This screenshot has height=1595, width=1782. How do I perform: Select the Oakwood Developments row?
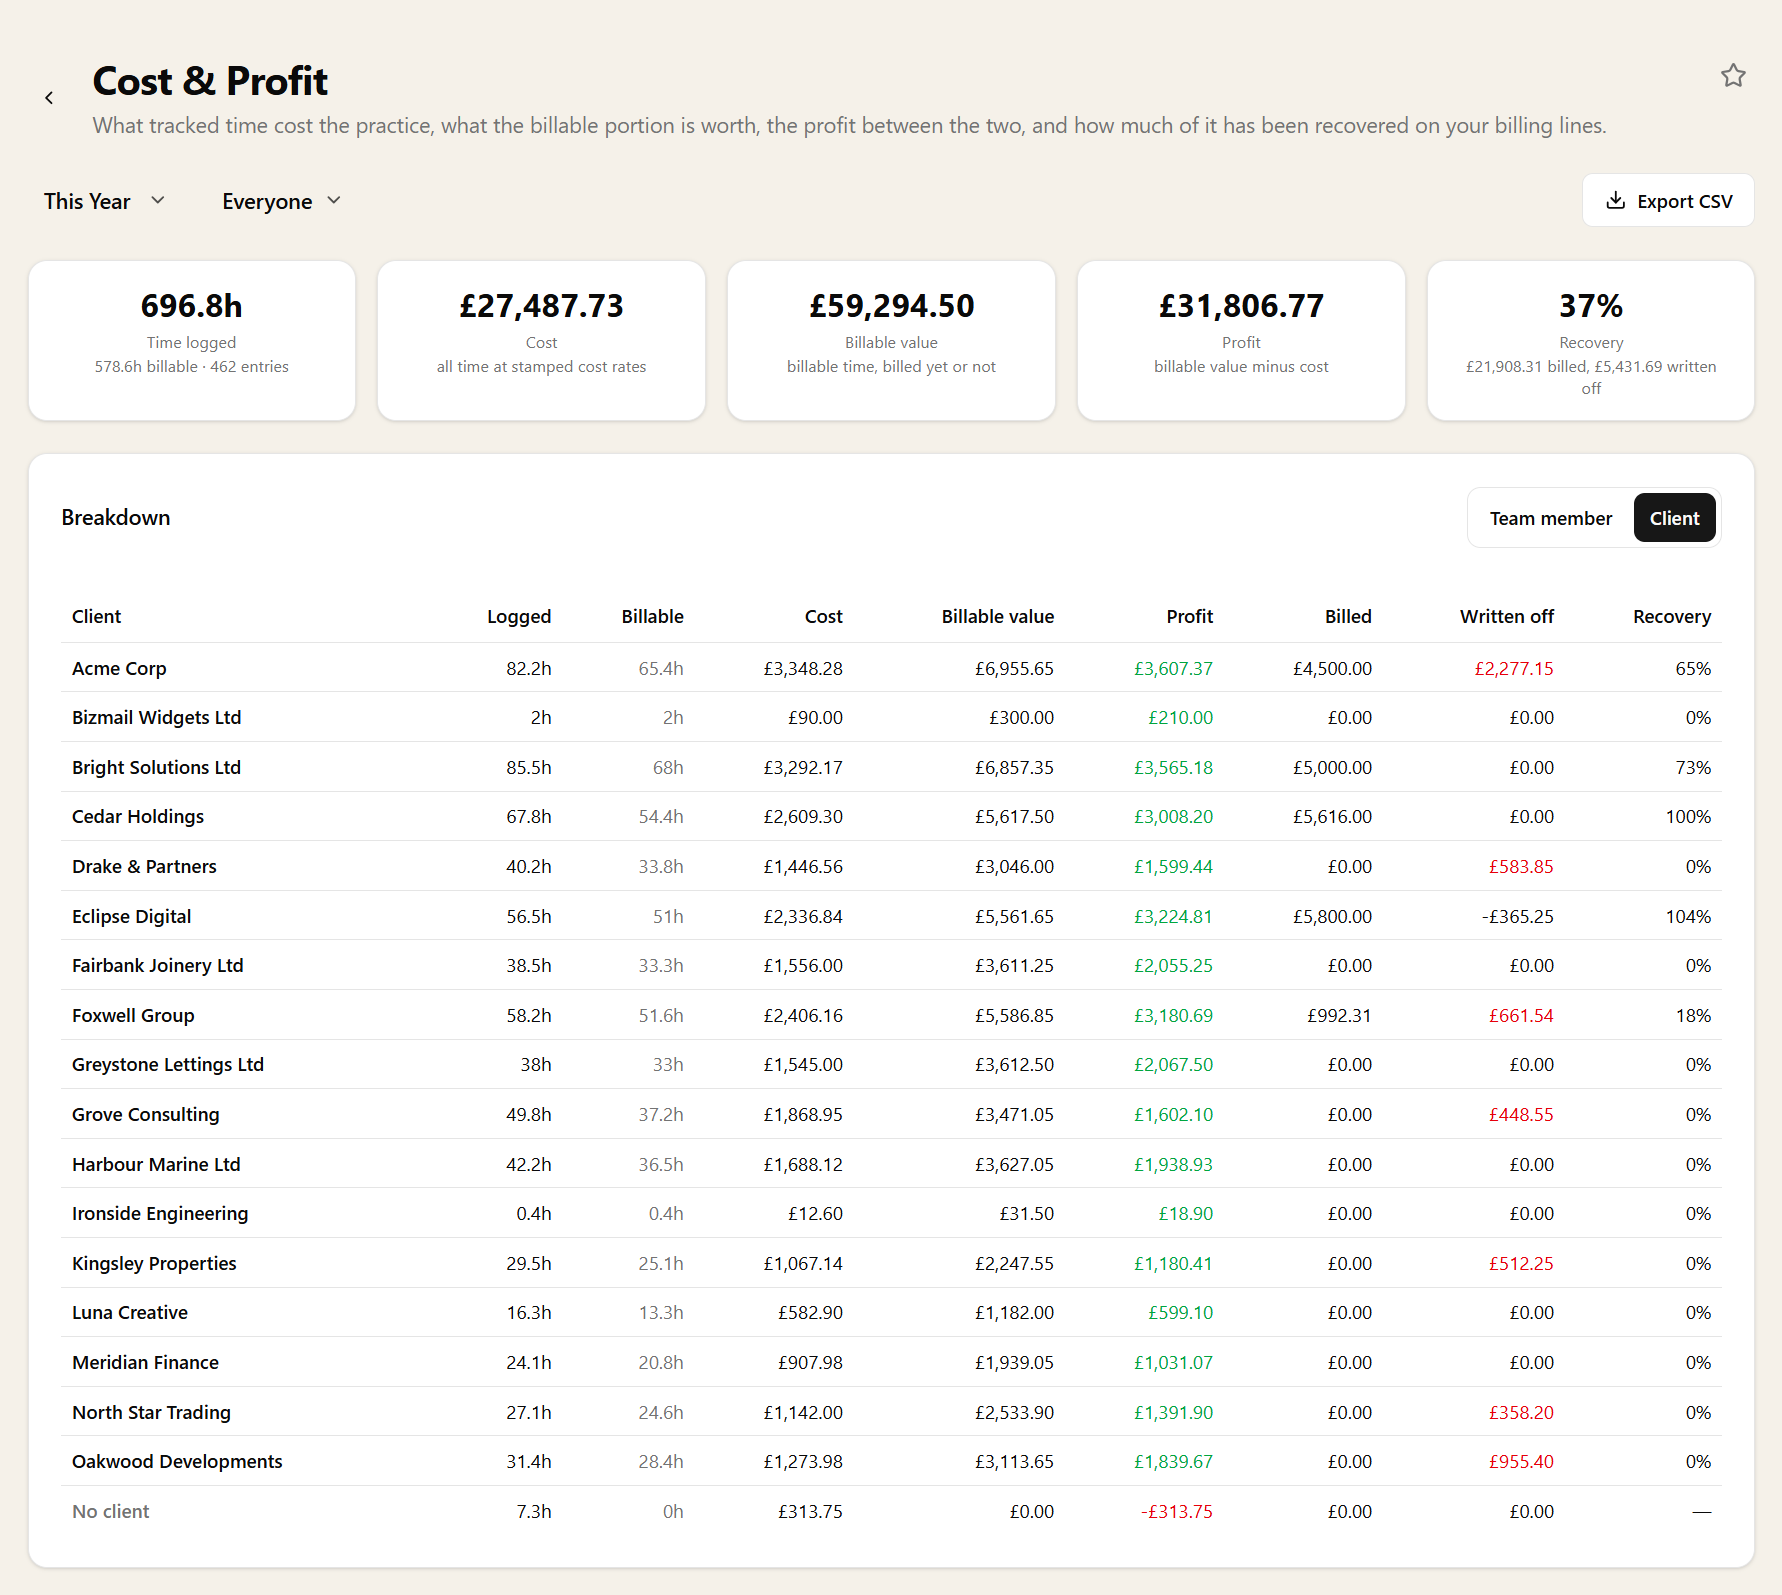click(891, 1461)
